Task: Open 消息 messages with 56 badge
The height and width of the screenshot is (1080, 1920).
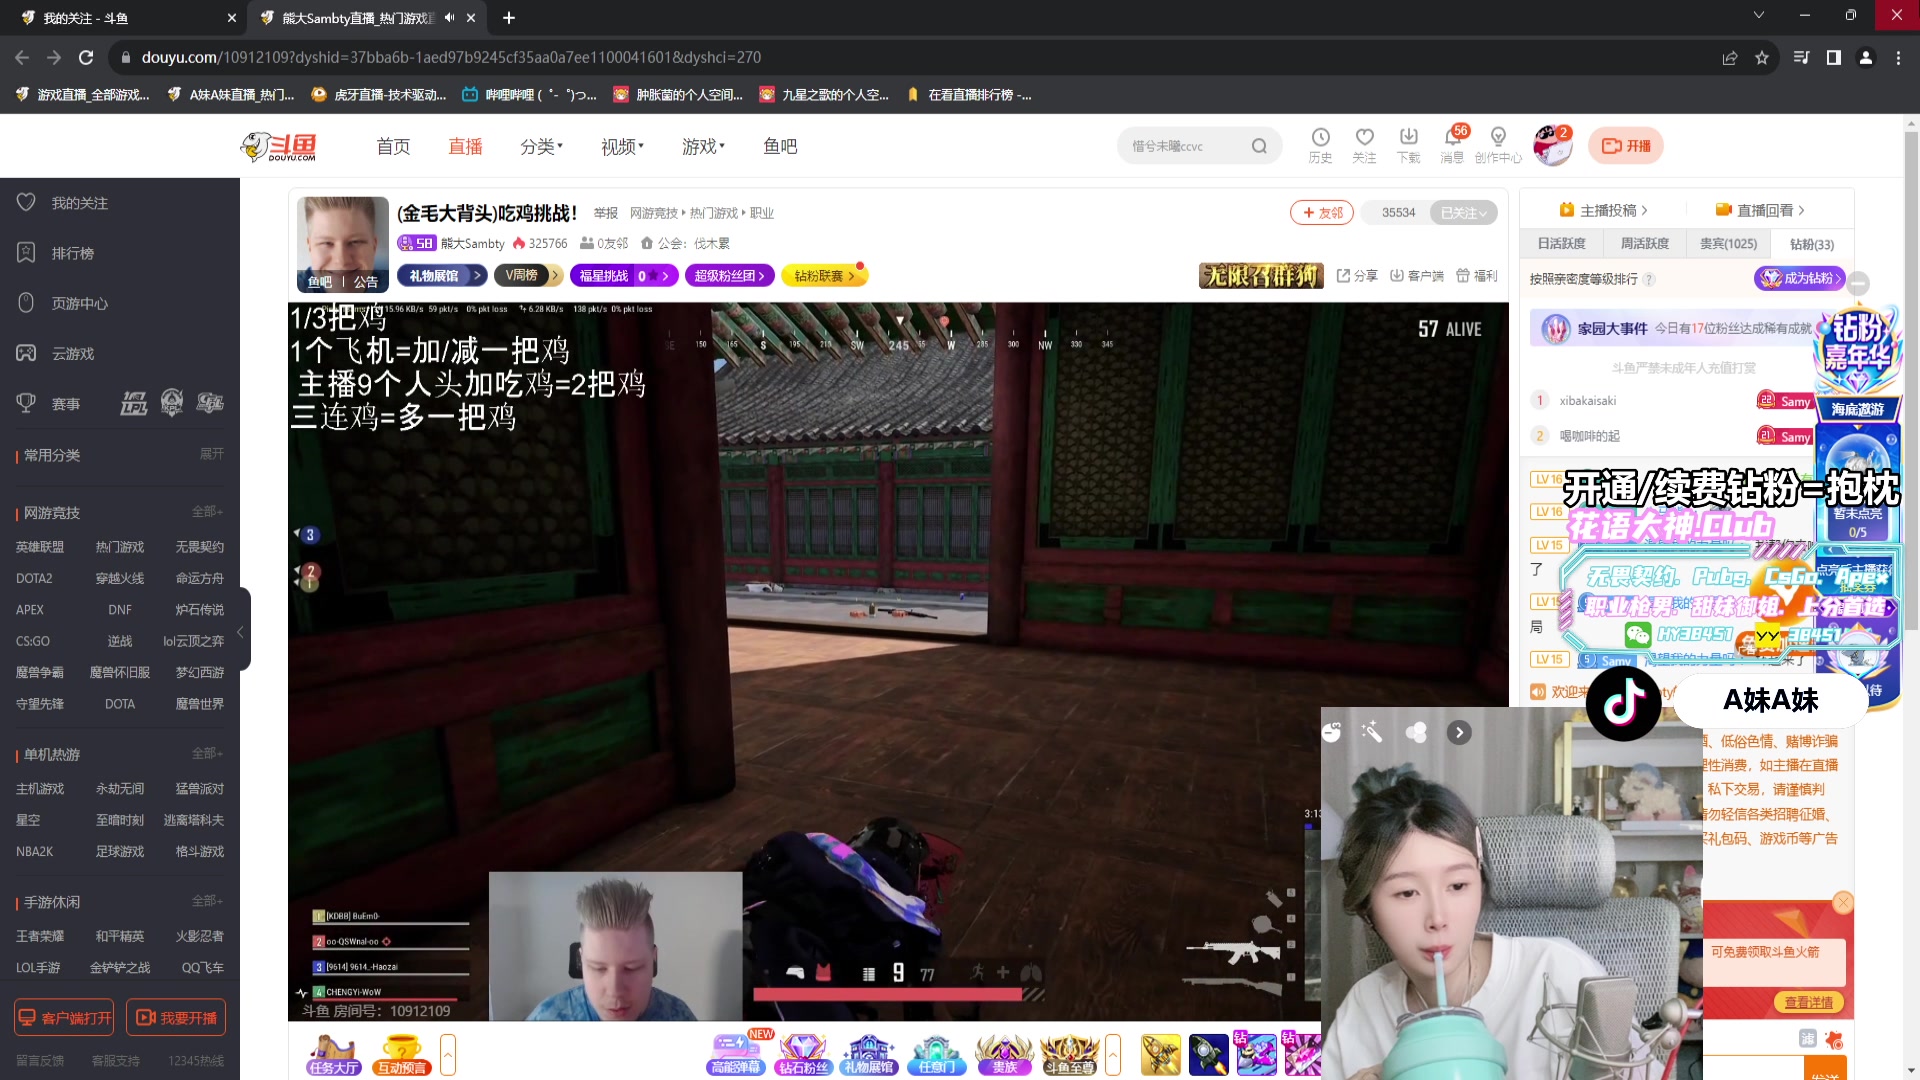Action: (1452, 145)
